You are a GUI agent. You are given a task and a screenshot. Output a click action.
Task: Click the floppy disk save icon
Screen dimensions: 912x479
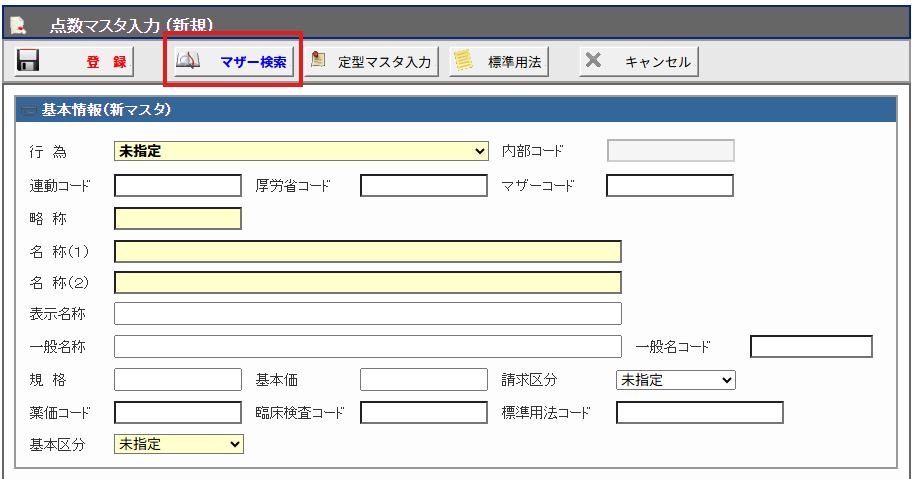28,61
